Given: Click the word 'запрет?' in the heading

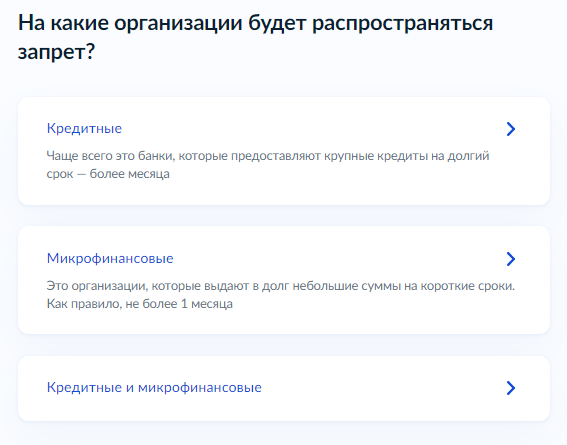Looking at the screenshot, I should [56, 52].
